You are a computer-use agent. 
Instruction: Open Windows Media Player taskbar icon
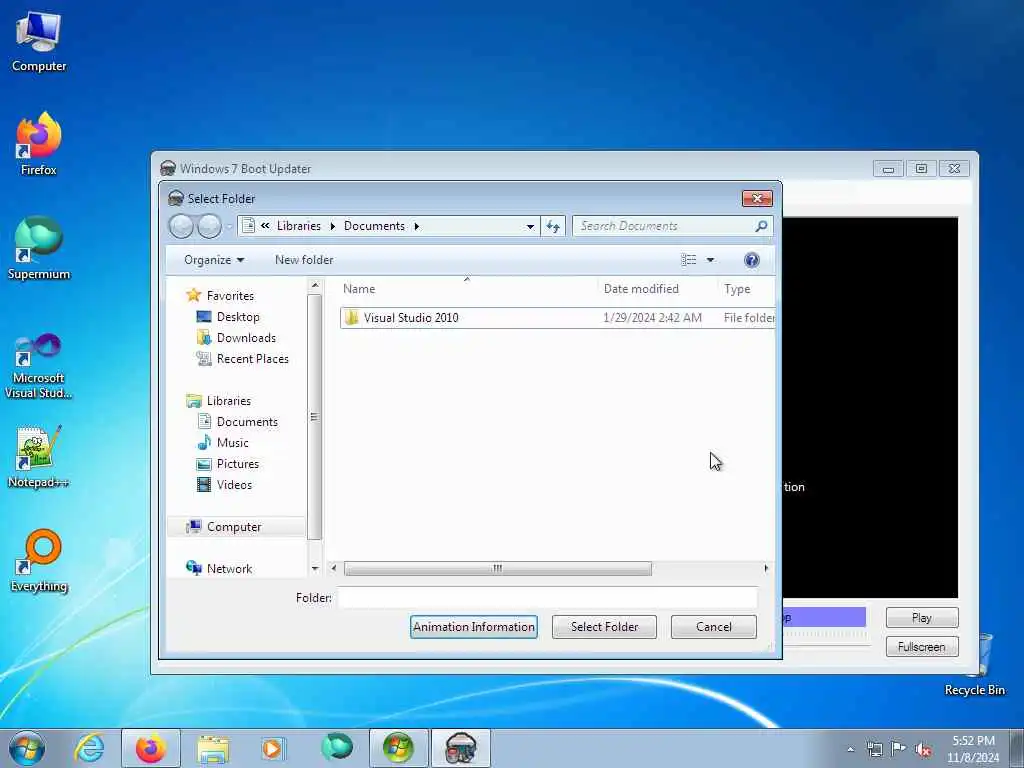[272, 748]
